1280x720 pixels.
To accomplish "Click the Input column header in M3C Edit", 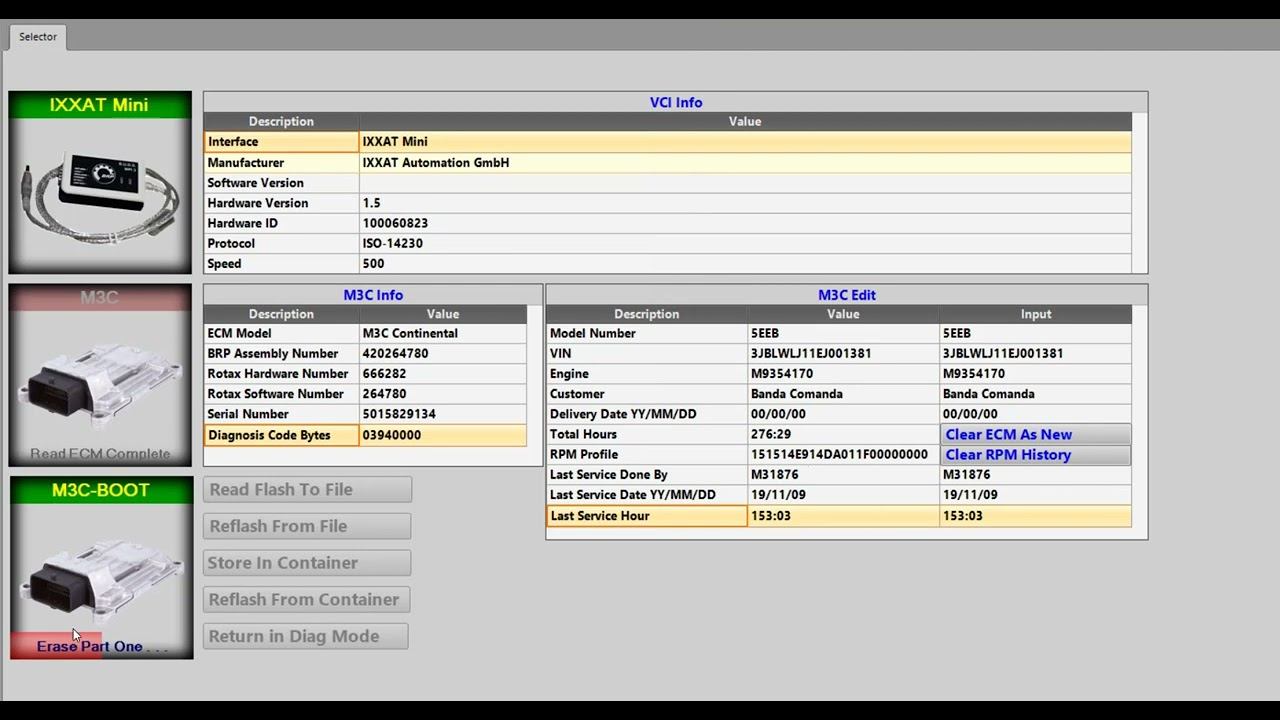I will [x=1035, y=314].
